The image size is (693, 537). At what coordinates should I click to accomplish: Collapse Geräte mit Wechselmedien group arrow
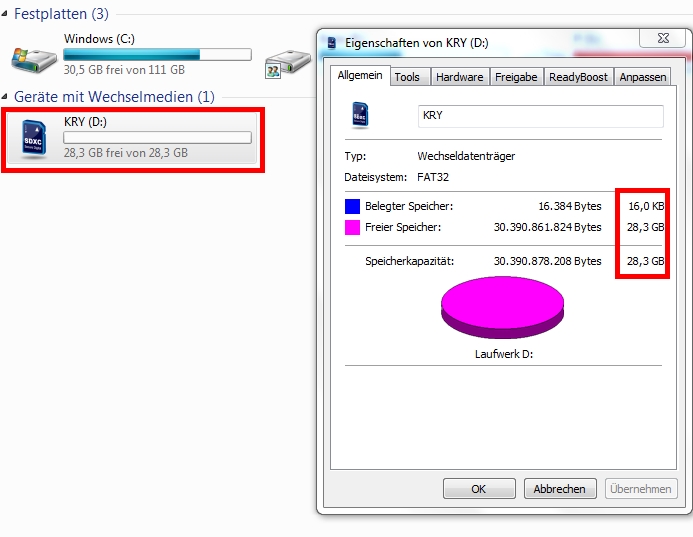[x=4, y=96]
